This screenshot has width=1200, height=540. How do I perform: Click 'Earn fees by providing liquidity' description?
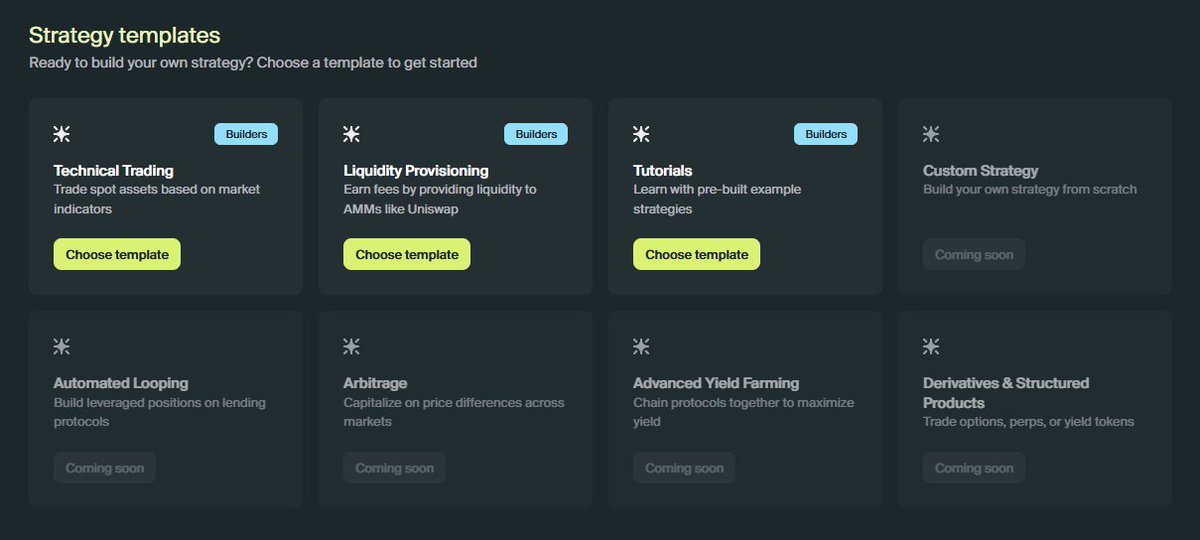(440, 199)
